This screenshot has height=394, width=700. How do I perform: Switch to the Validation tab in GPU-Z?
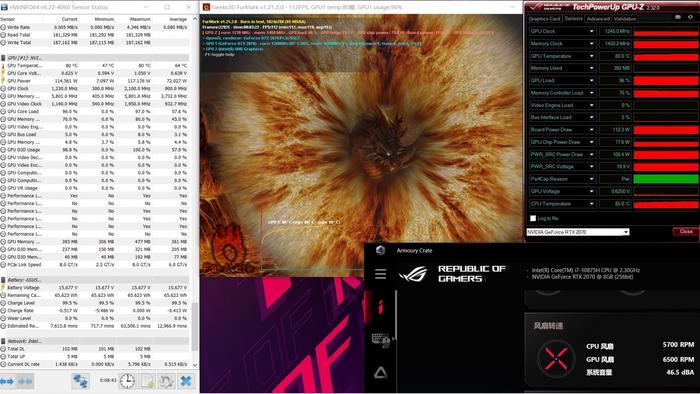click(x=625, y=19)
